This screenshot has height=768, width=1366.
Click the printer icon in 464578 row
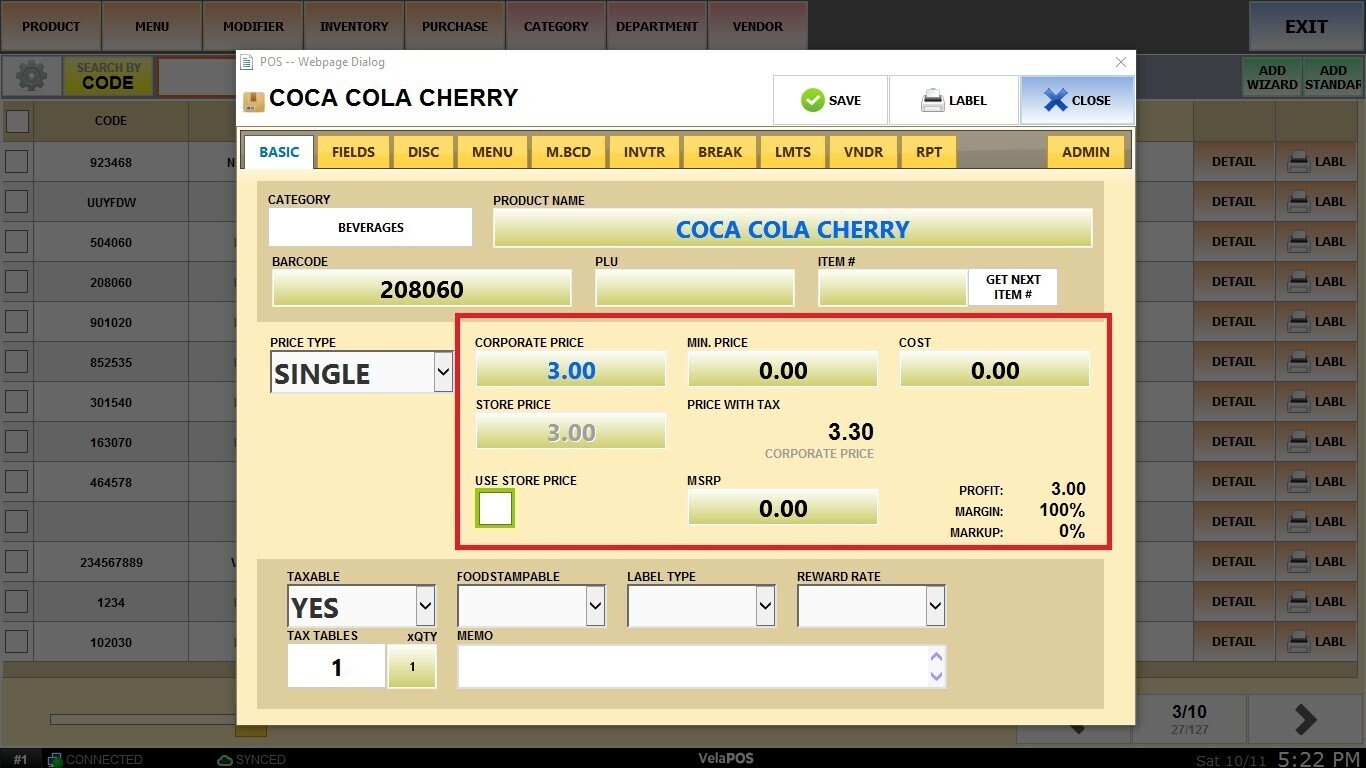(1298, 482)
